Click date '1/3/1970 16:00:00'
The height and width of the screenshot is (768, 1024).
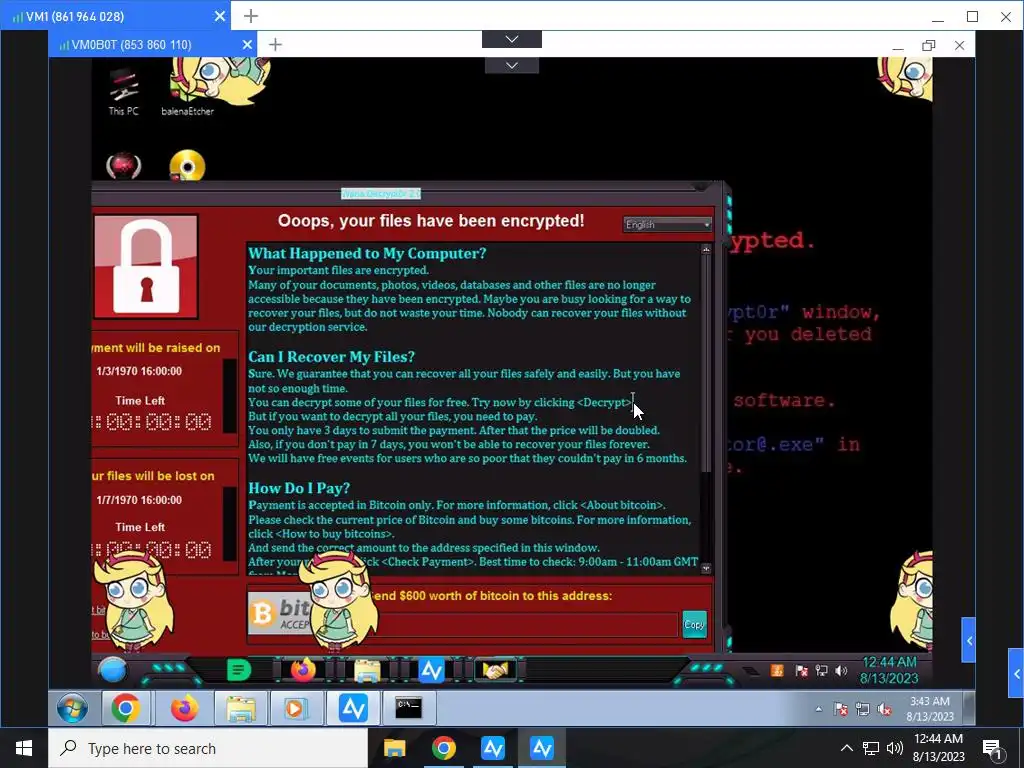tap(139, 371)
